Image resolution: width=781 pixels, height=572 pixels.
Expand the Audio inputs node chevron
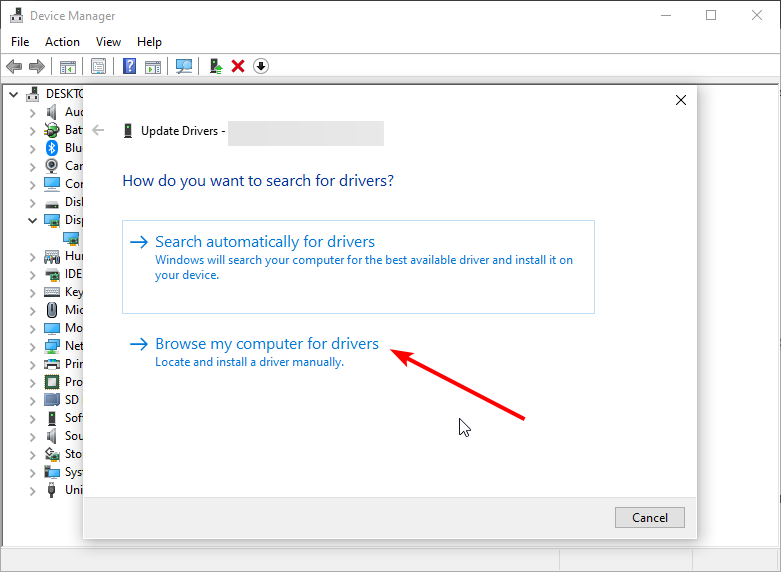tap(32, 113)
